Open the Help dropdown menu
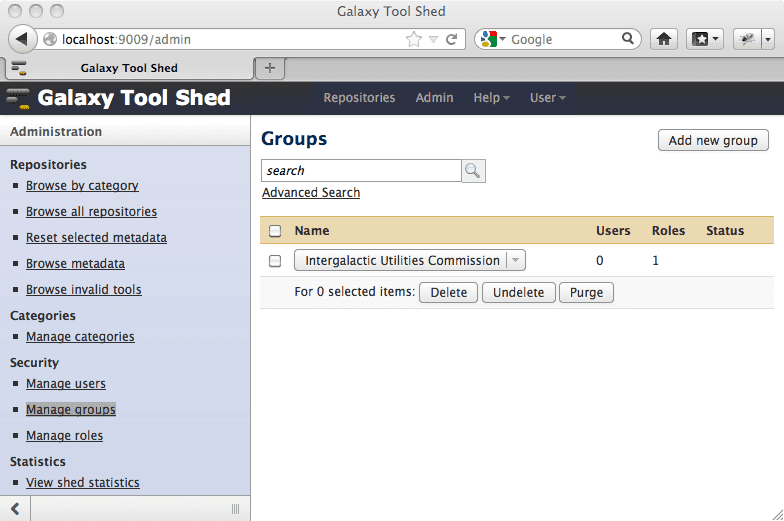 click(x=491, y=98)
